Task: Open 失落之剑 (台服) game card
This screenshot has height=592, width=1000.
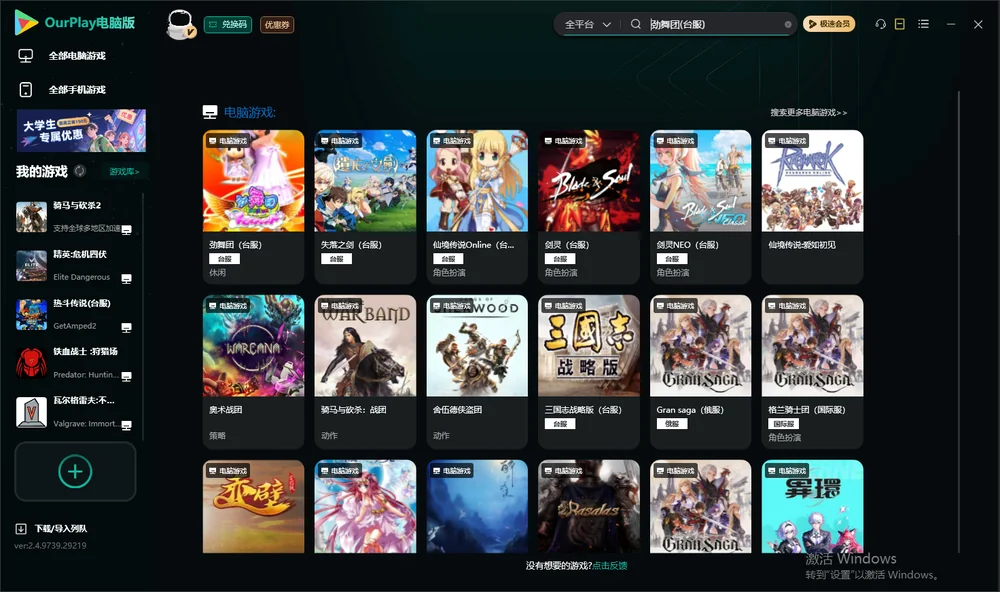Action: 365,207
